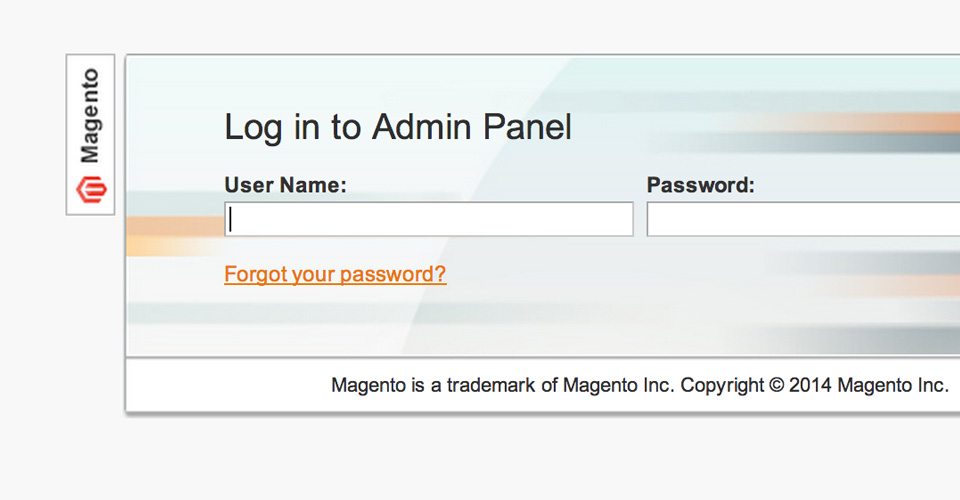Click the blinking text cursor in User Name

[230, 219]
